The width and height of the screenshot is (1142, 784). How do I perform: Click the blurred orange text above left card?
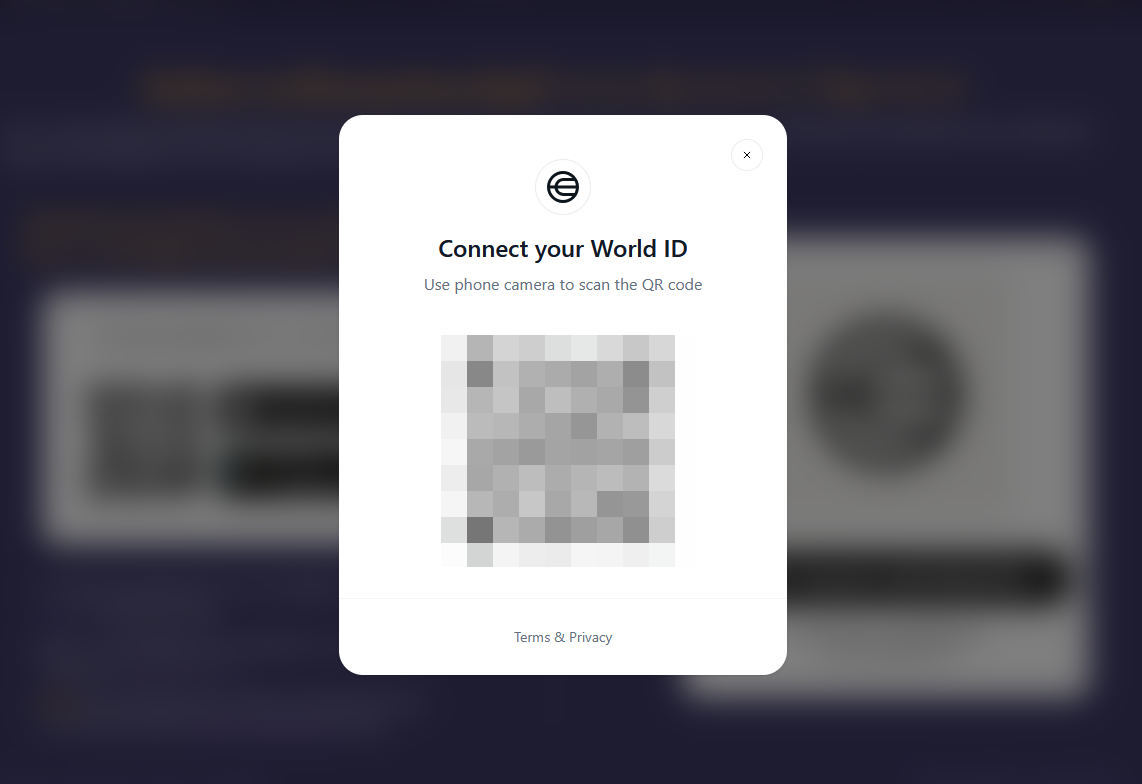click(182, 235)
